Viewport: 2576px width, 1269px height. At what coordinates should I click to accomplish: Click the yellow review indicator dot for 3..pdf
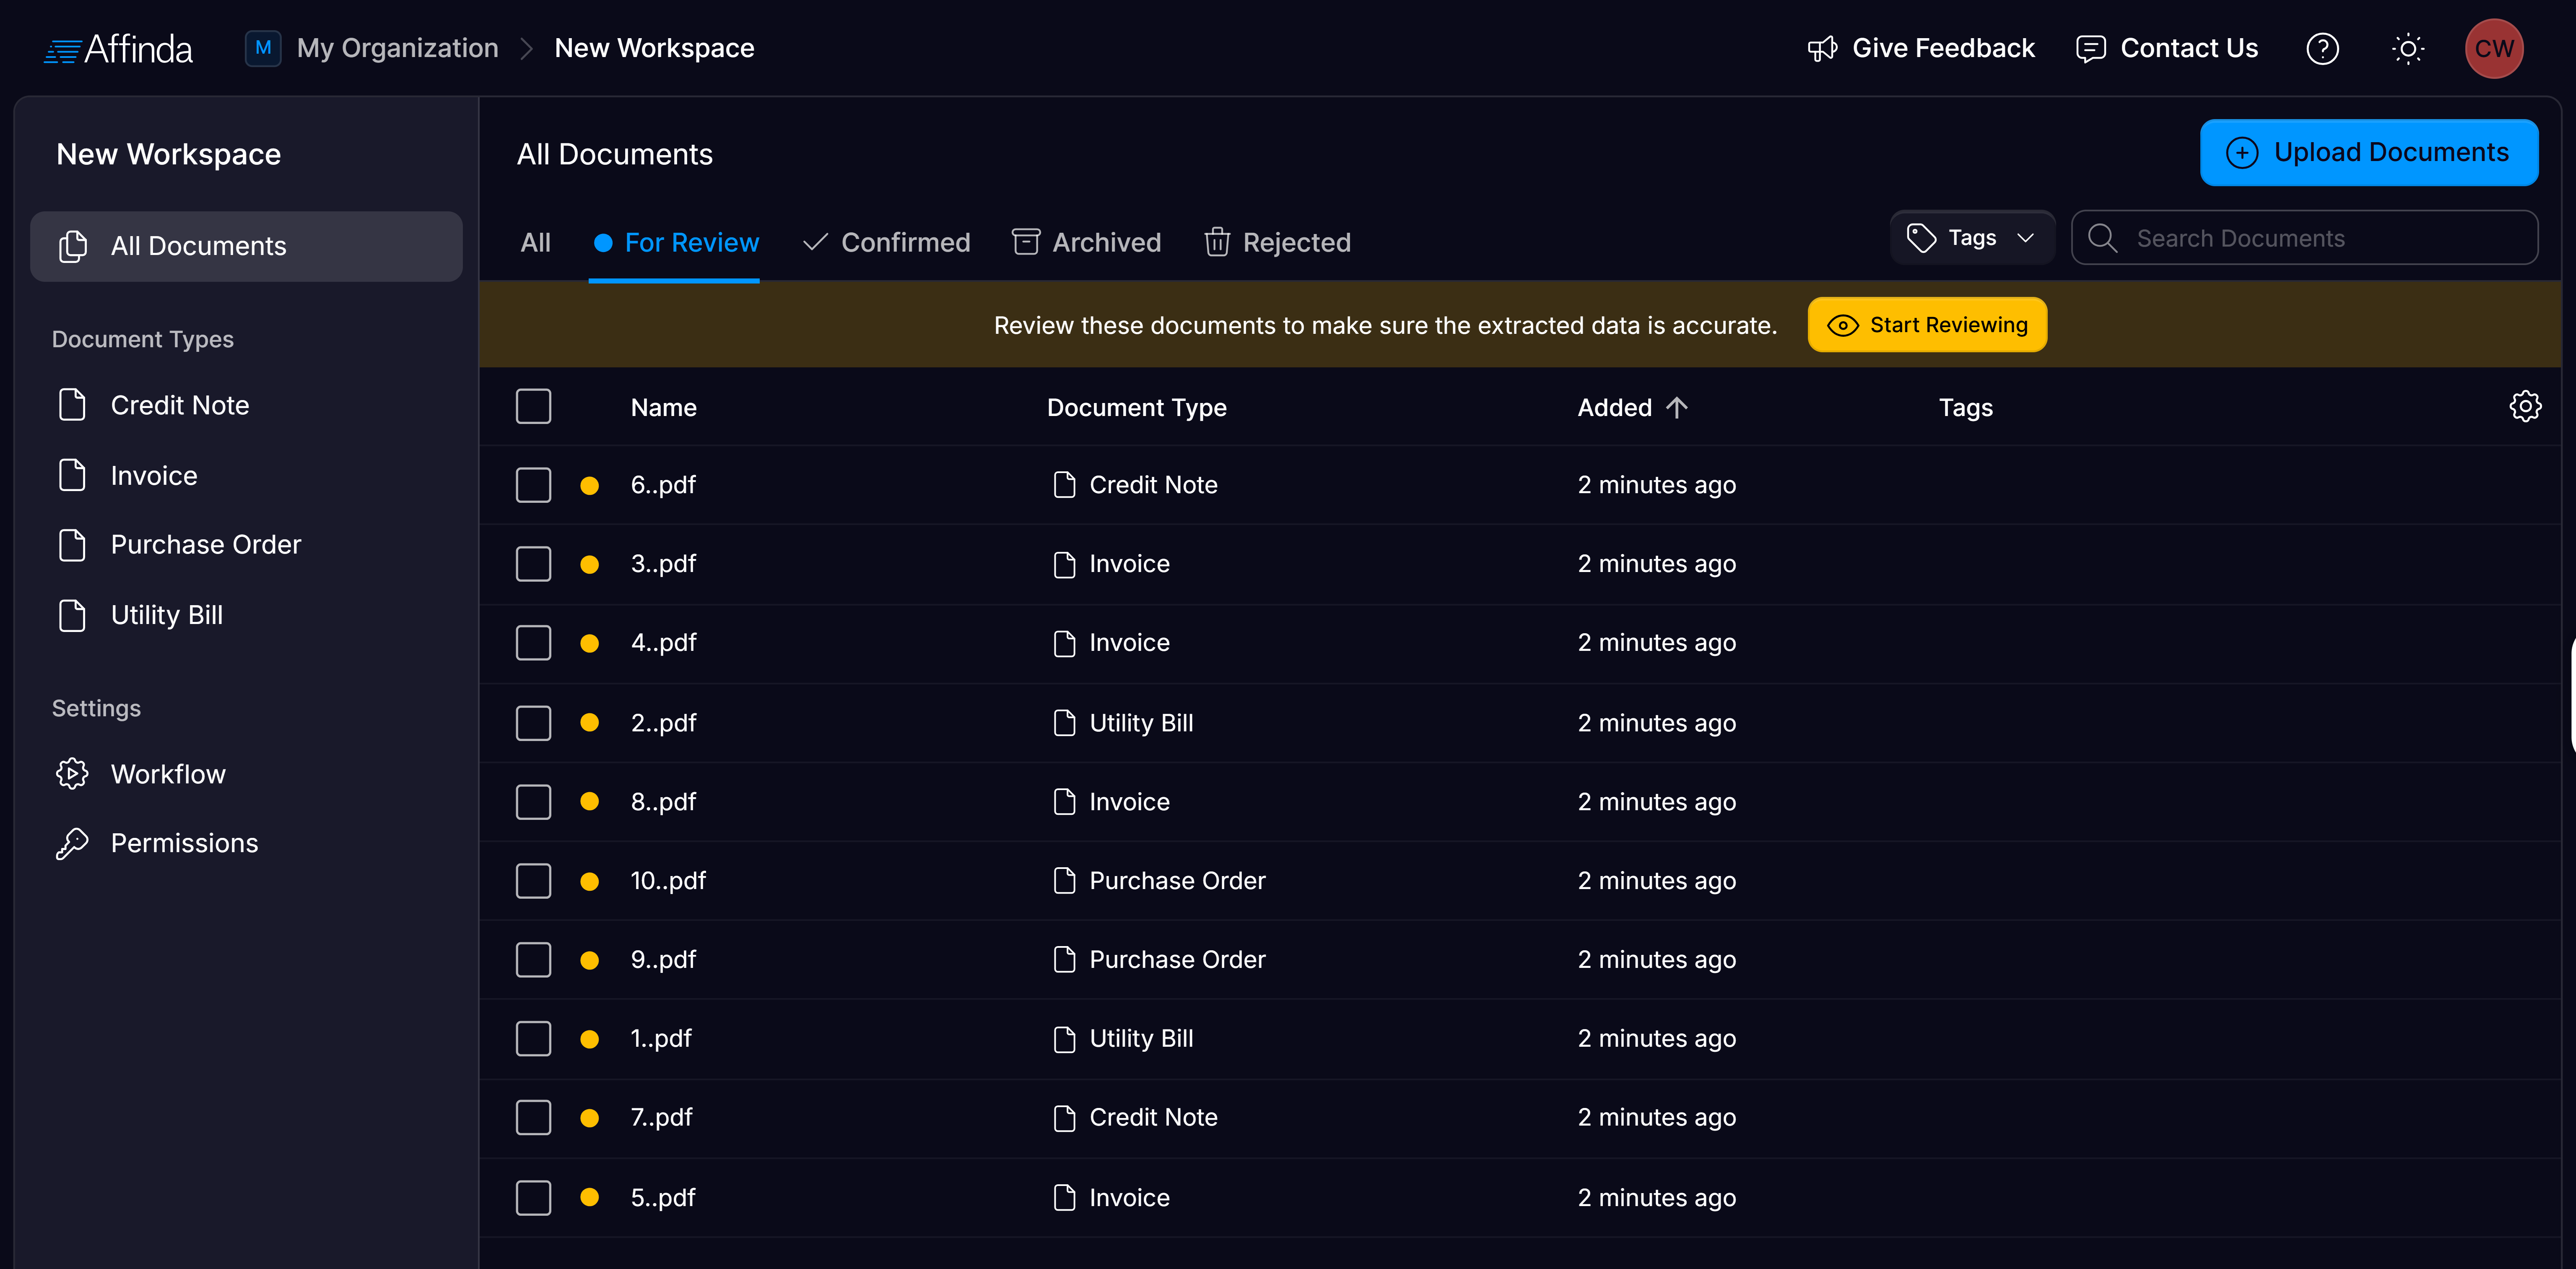[590, 563]
